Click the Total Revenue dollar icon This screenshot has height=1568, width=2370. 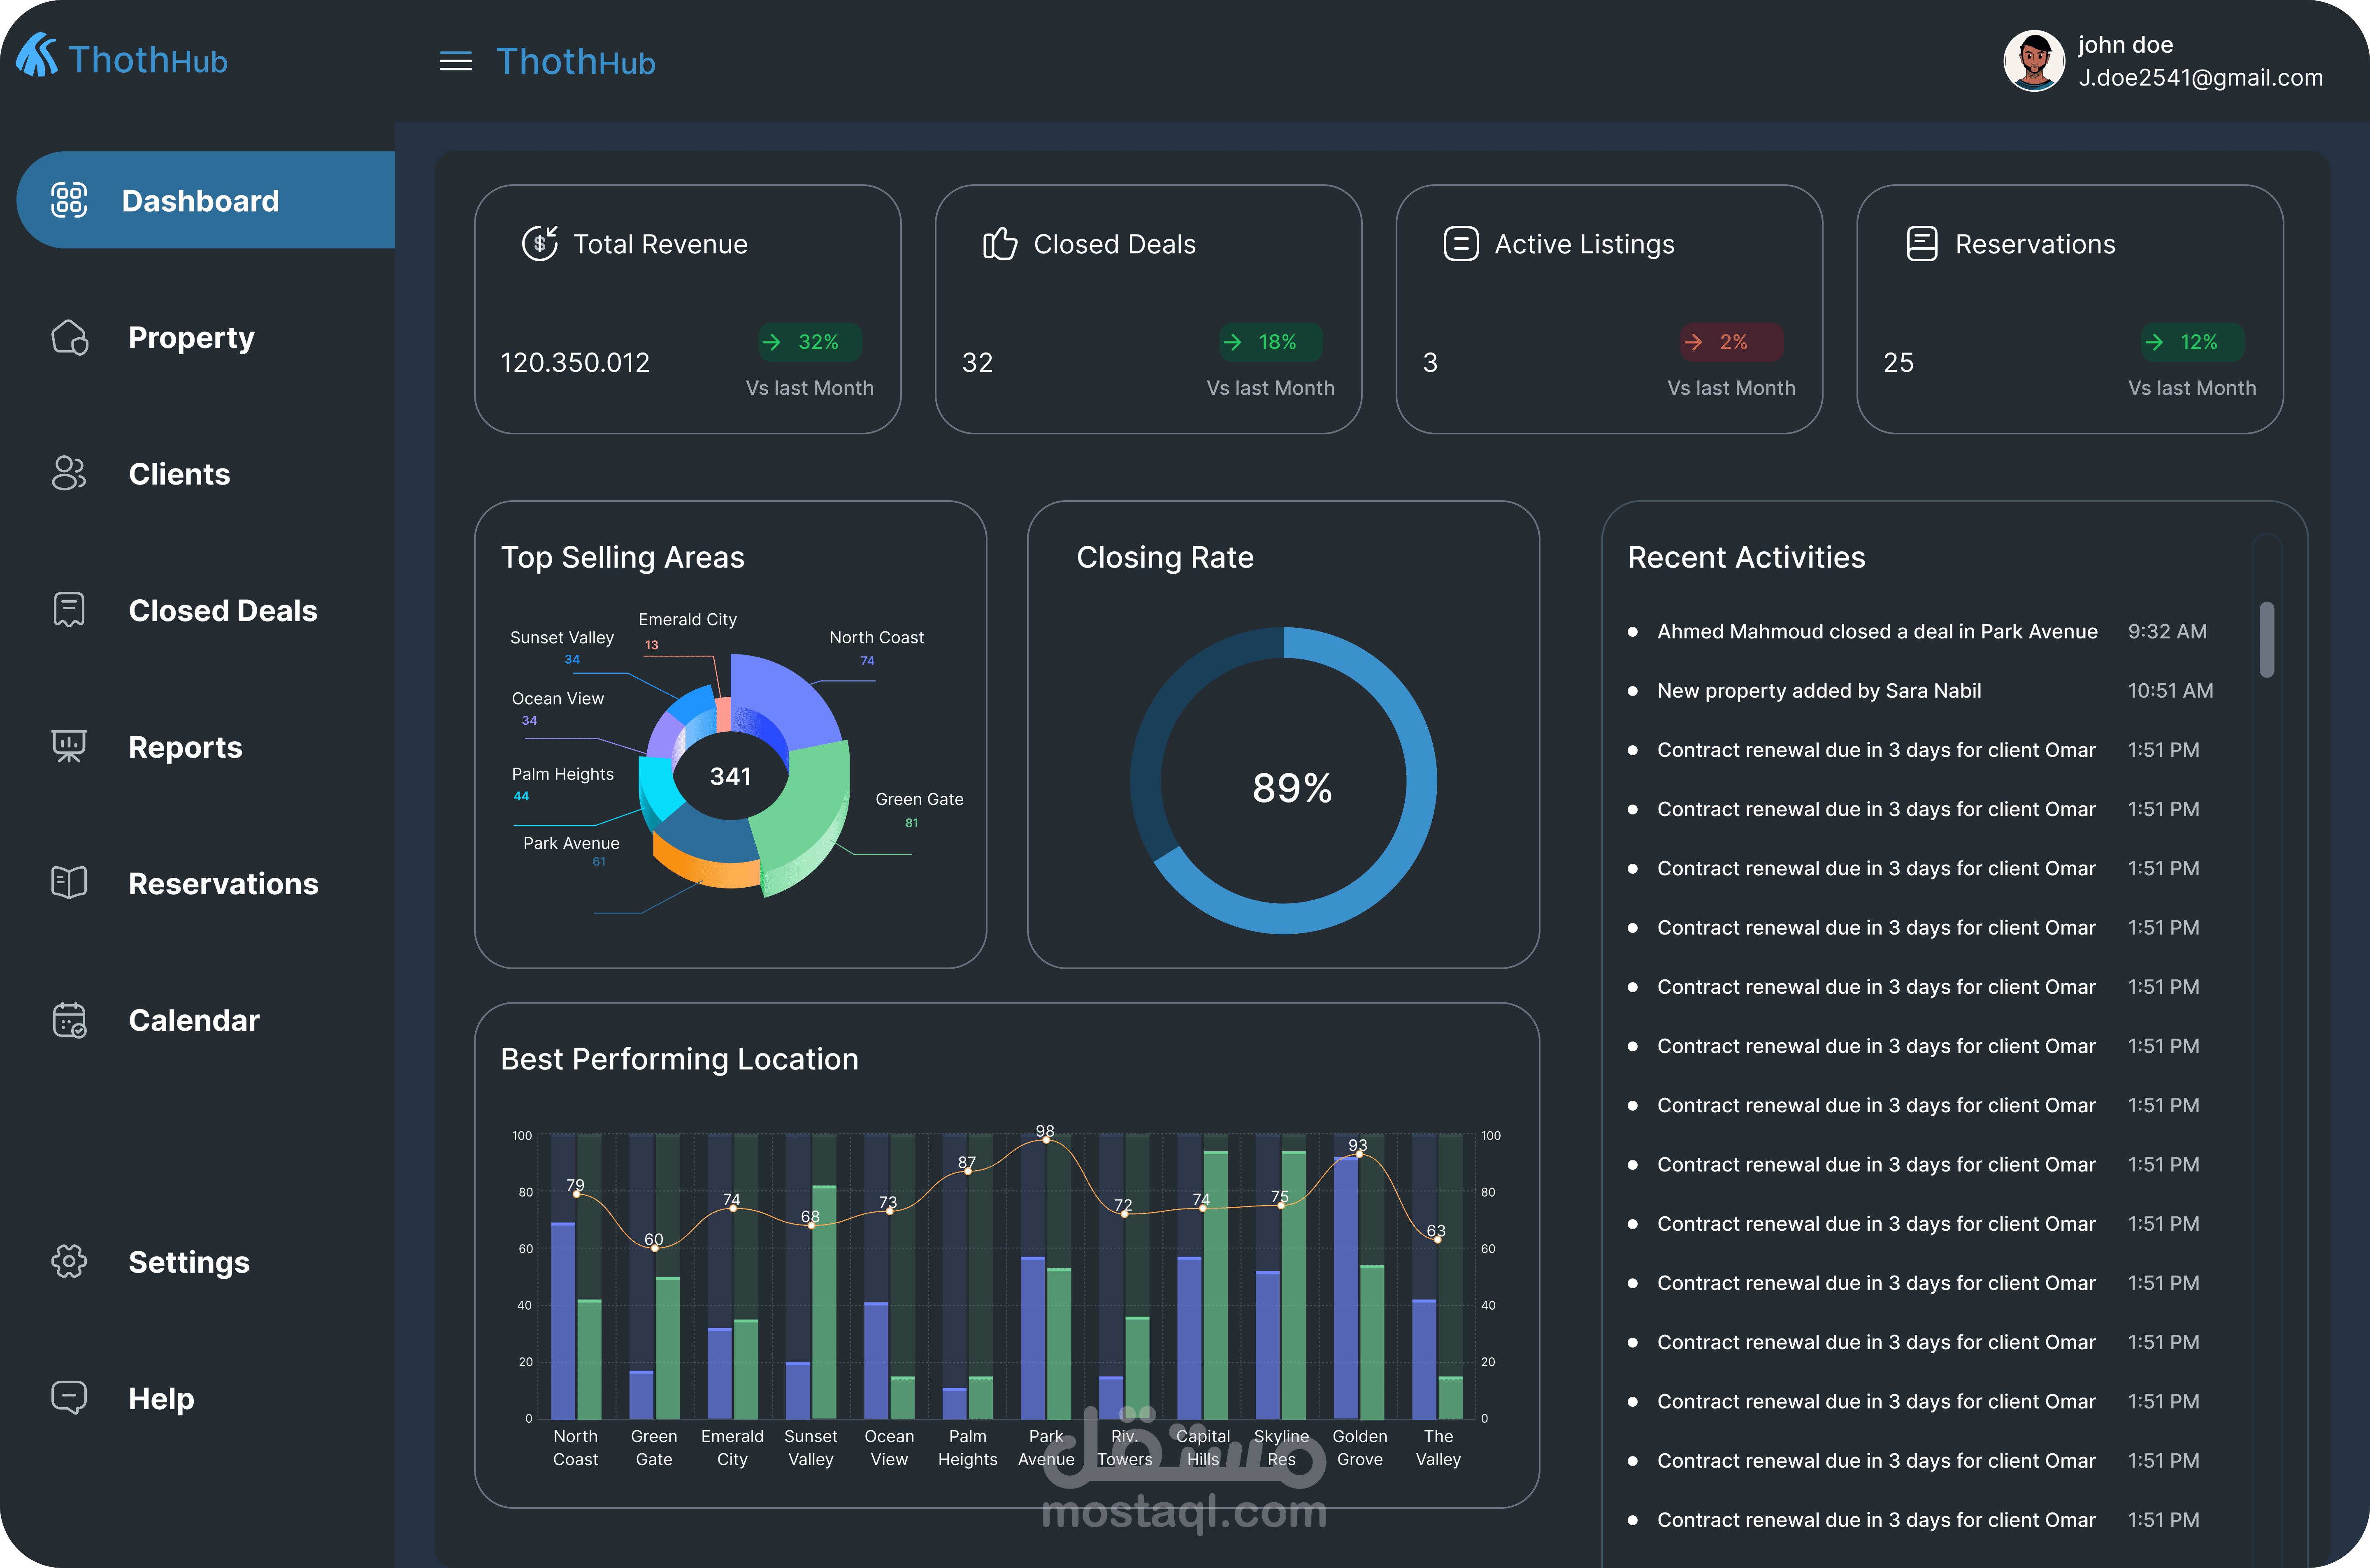coord(540,243)
